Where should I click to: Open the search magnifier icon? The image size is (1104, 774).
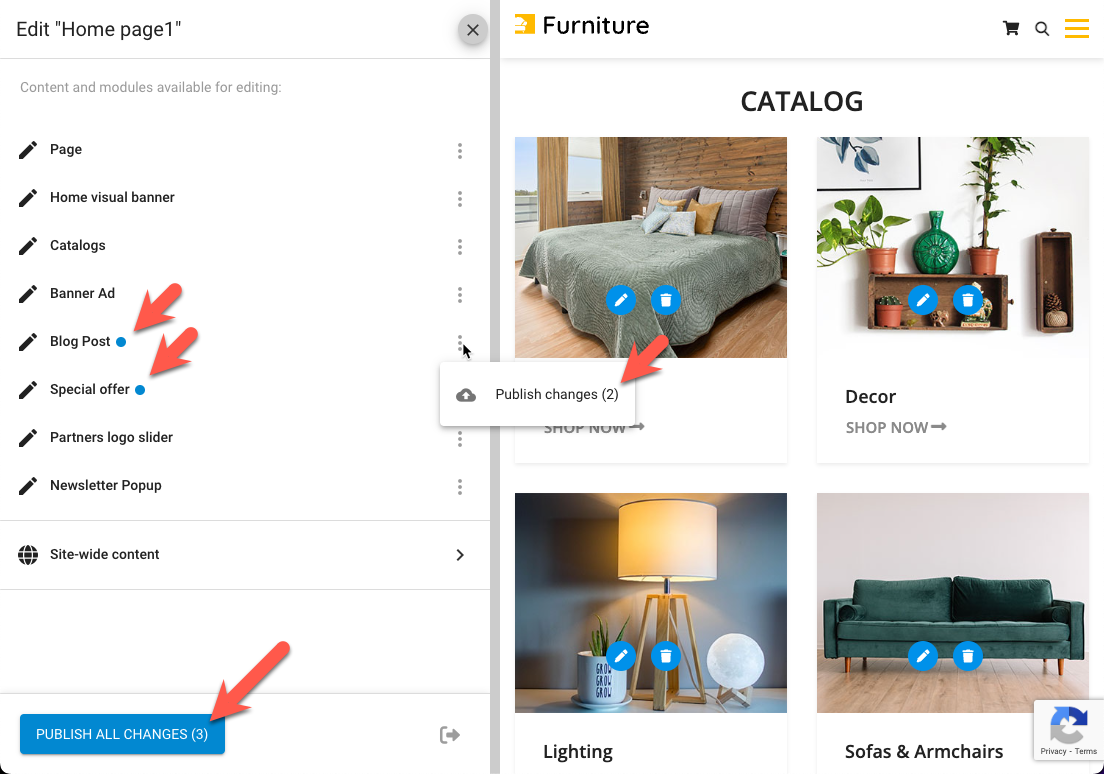(x=1042, y=29)
